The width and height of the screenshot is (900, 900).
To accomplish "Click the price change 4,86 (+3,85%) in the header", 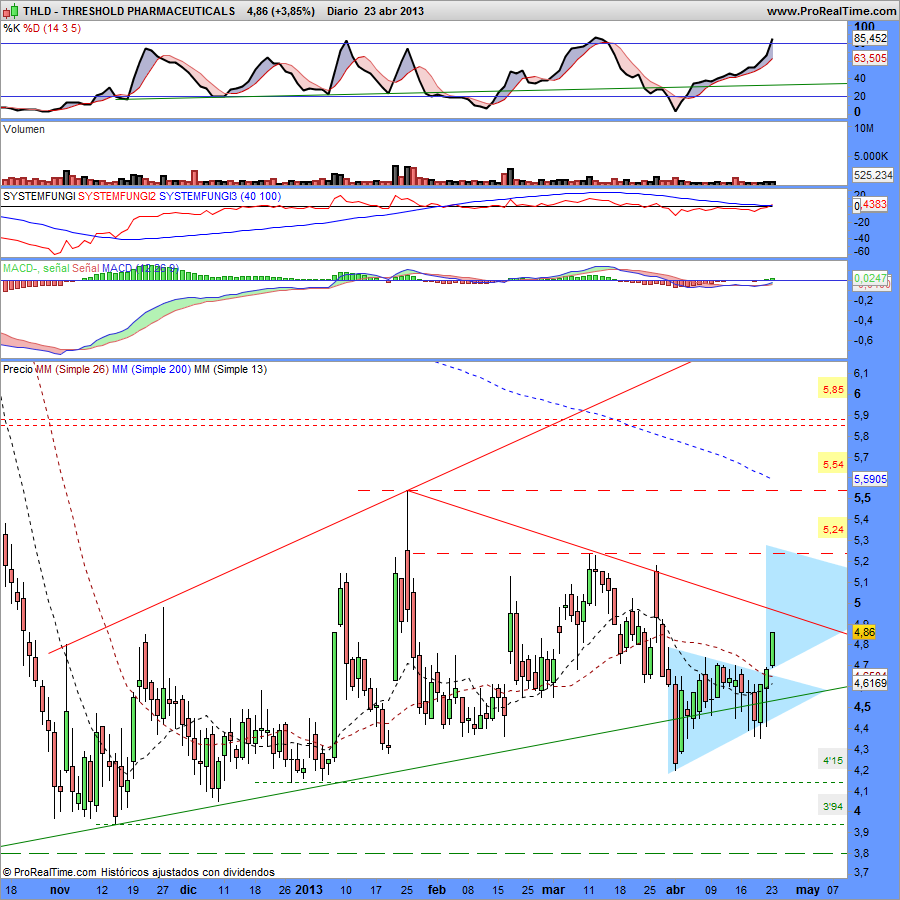I will (x=281, y=11).
